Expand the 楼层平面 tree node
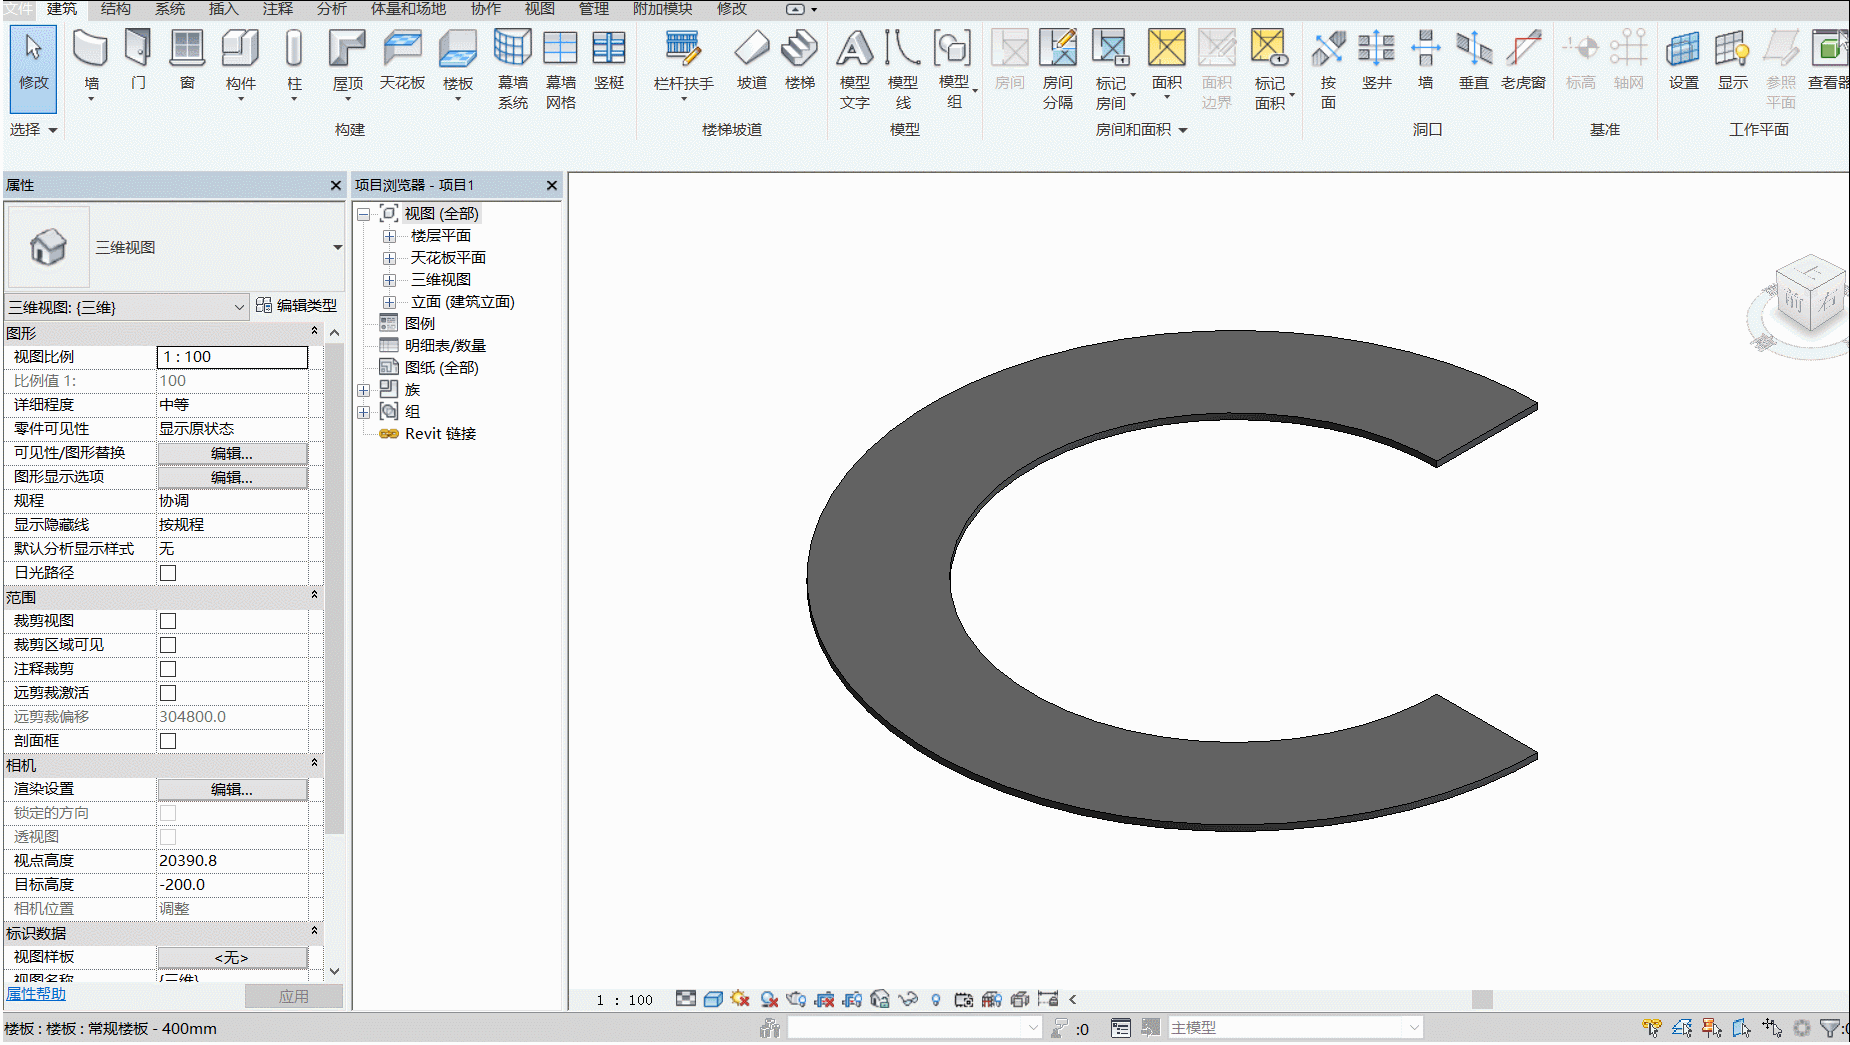The height and width of the screenshot is (1045, 1850). pos(389,236)
